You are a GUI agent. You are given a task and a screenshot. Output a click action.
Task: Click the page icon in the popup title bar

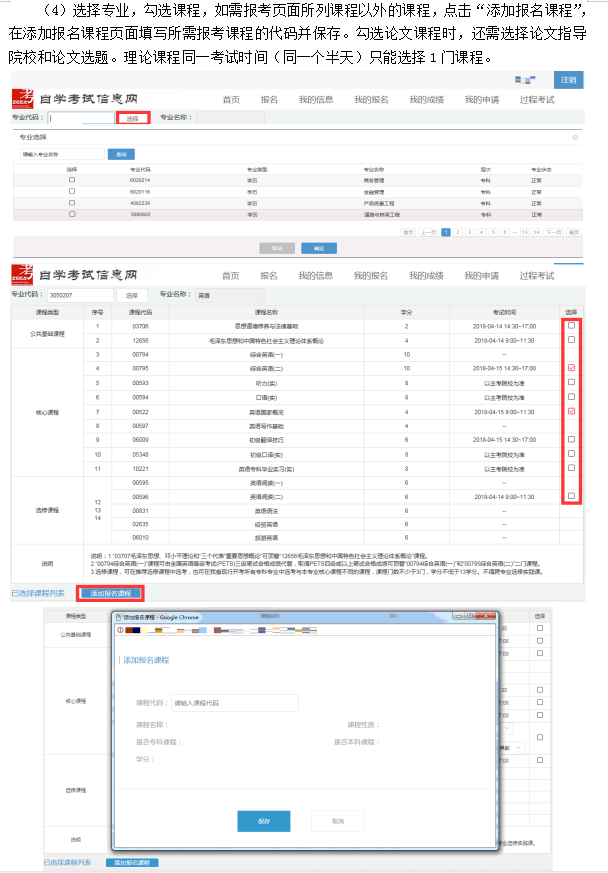(117, 618)
